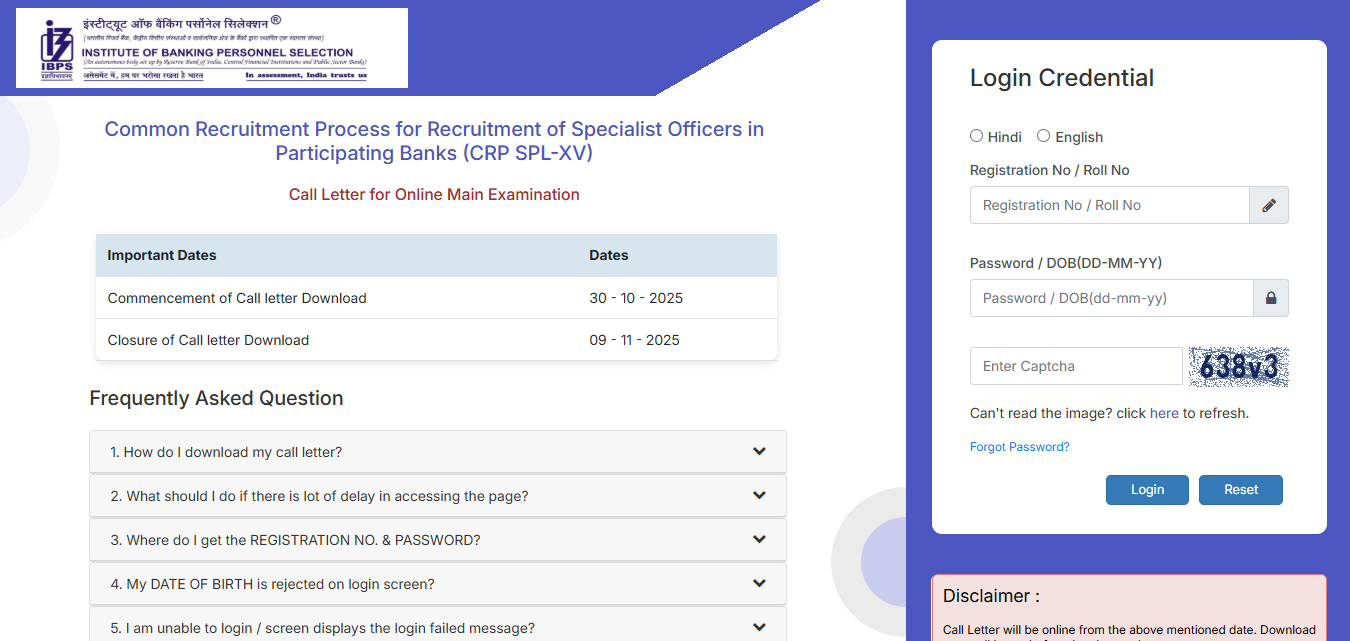Click 'here' to refresh the captcha
The height and width of the screenshot is (641, 1350).
[x=1163, y=412]
